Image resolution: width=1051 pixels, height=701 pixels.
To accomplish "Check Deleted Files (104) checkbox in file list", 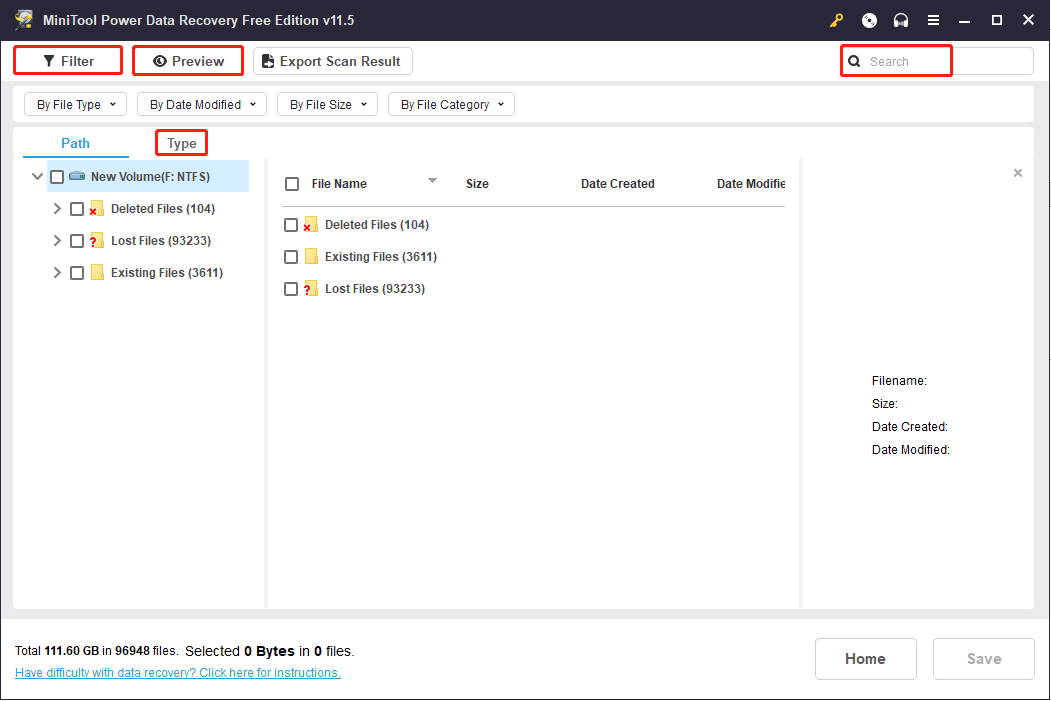I will point(291,225).
